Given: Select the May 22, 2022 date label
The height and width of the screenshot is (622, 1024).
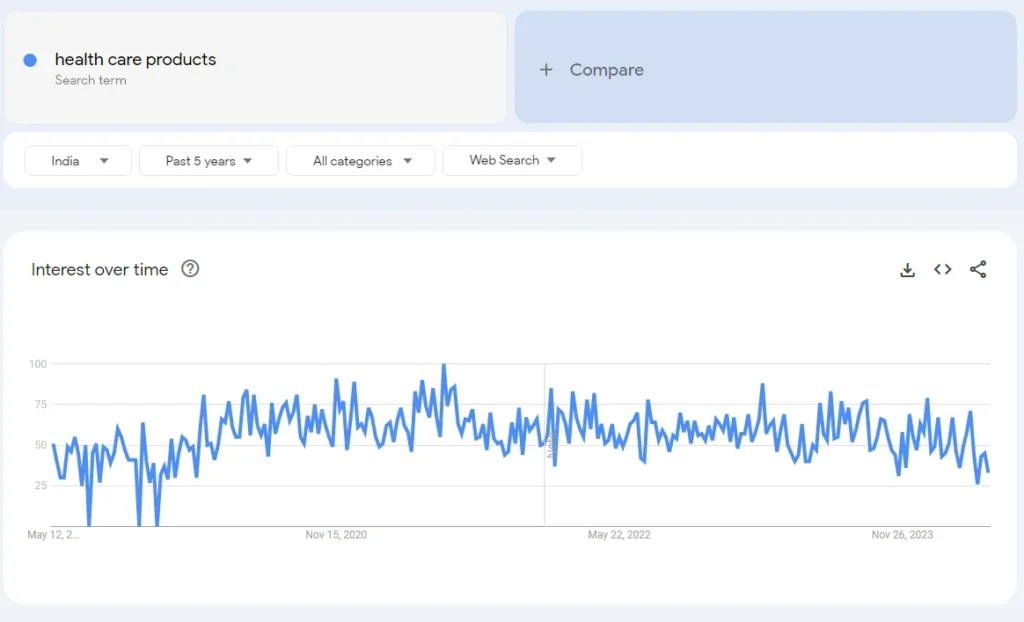Looking at the screenshot, I should (619, 535).
